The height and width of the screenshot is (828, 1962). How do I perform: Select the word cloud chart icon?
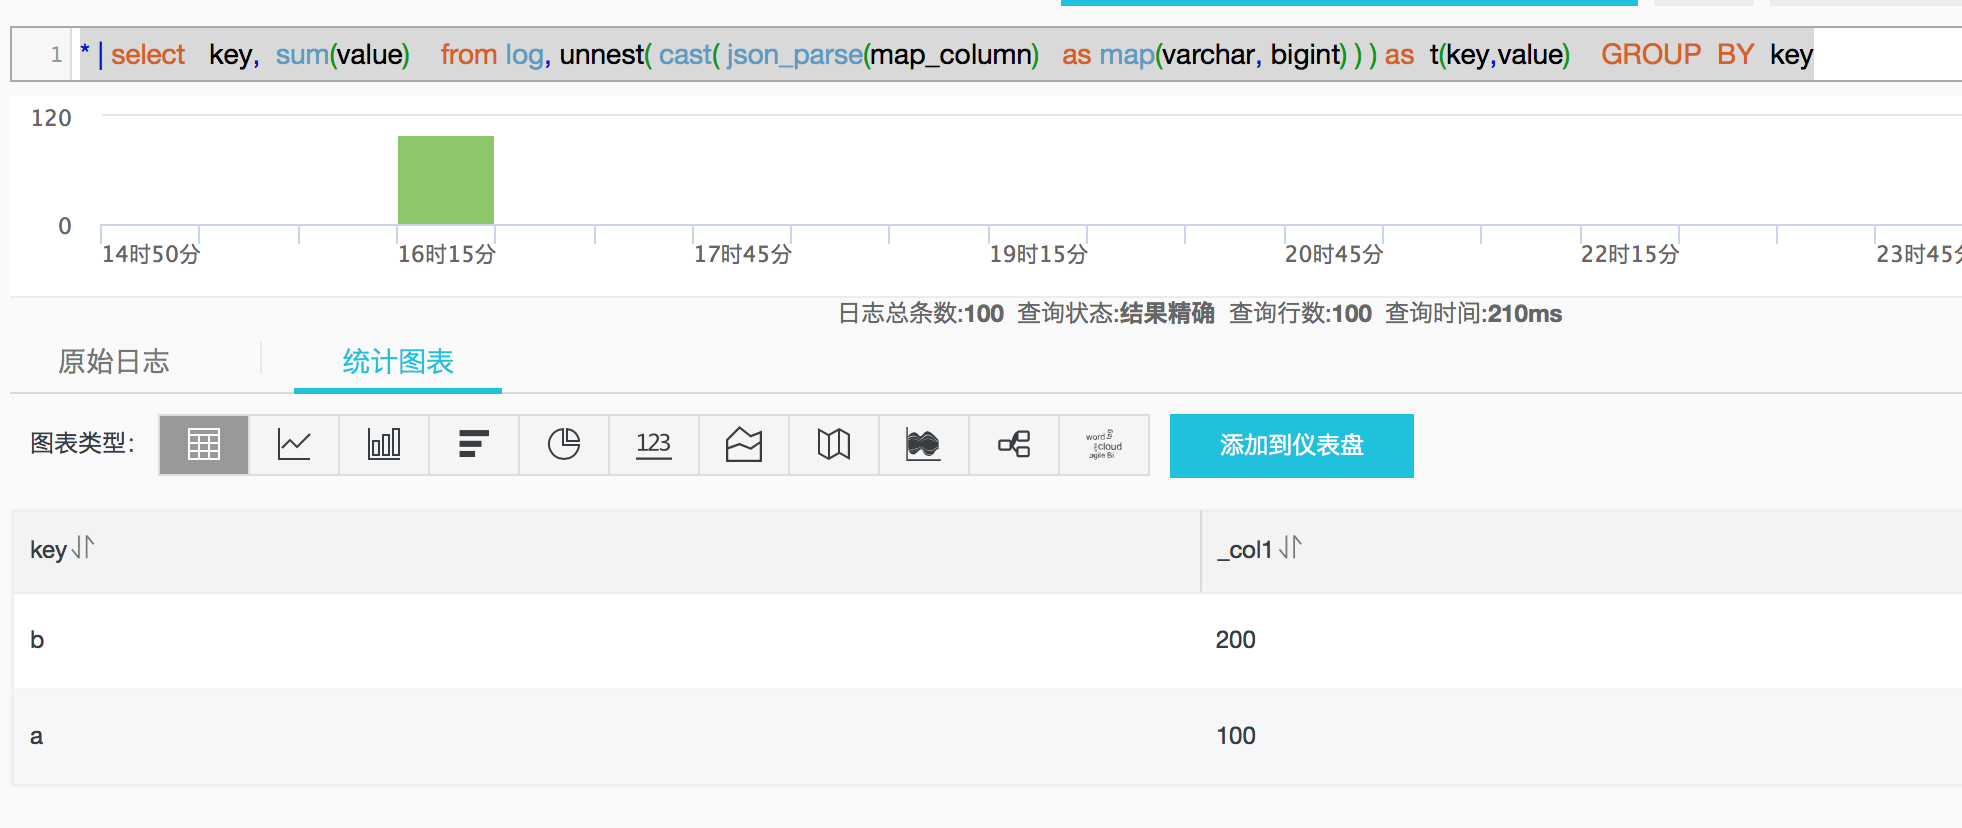coord(1104,444)
